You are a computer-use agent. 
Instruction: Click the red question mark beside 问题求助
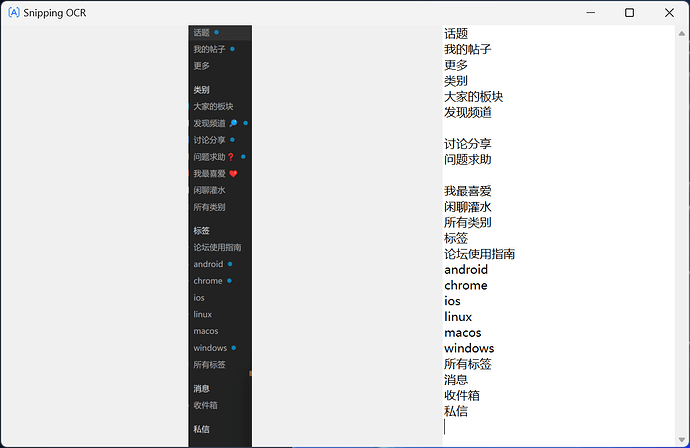tap(231, 157)
